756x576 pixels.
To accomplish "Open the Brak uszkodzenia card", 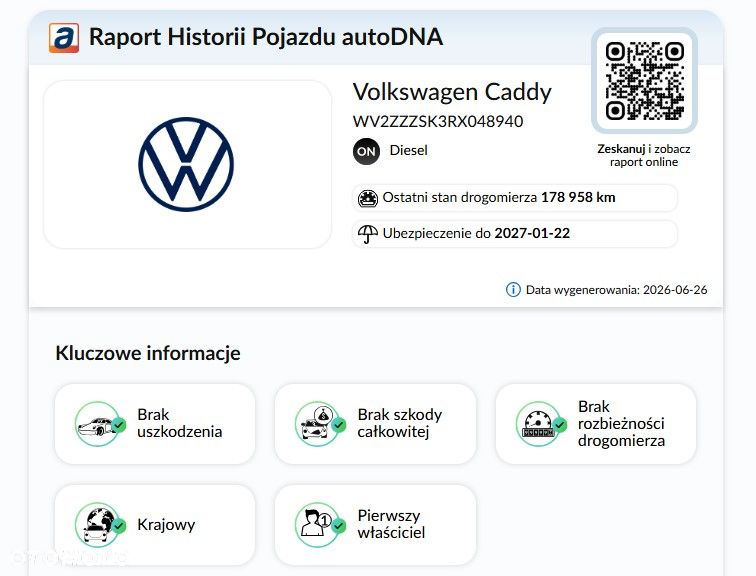I will tap(155, 424).
